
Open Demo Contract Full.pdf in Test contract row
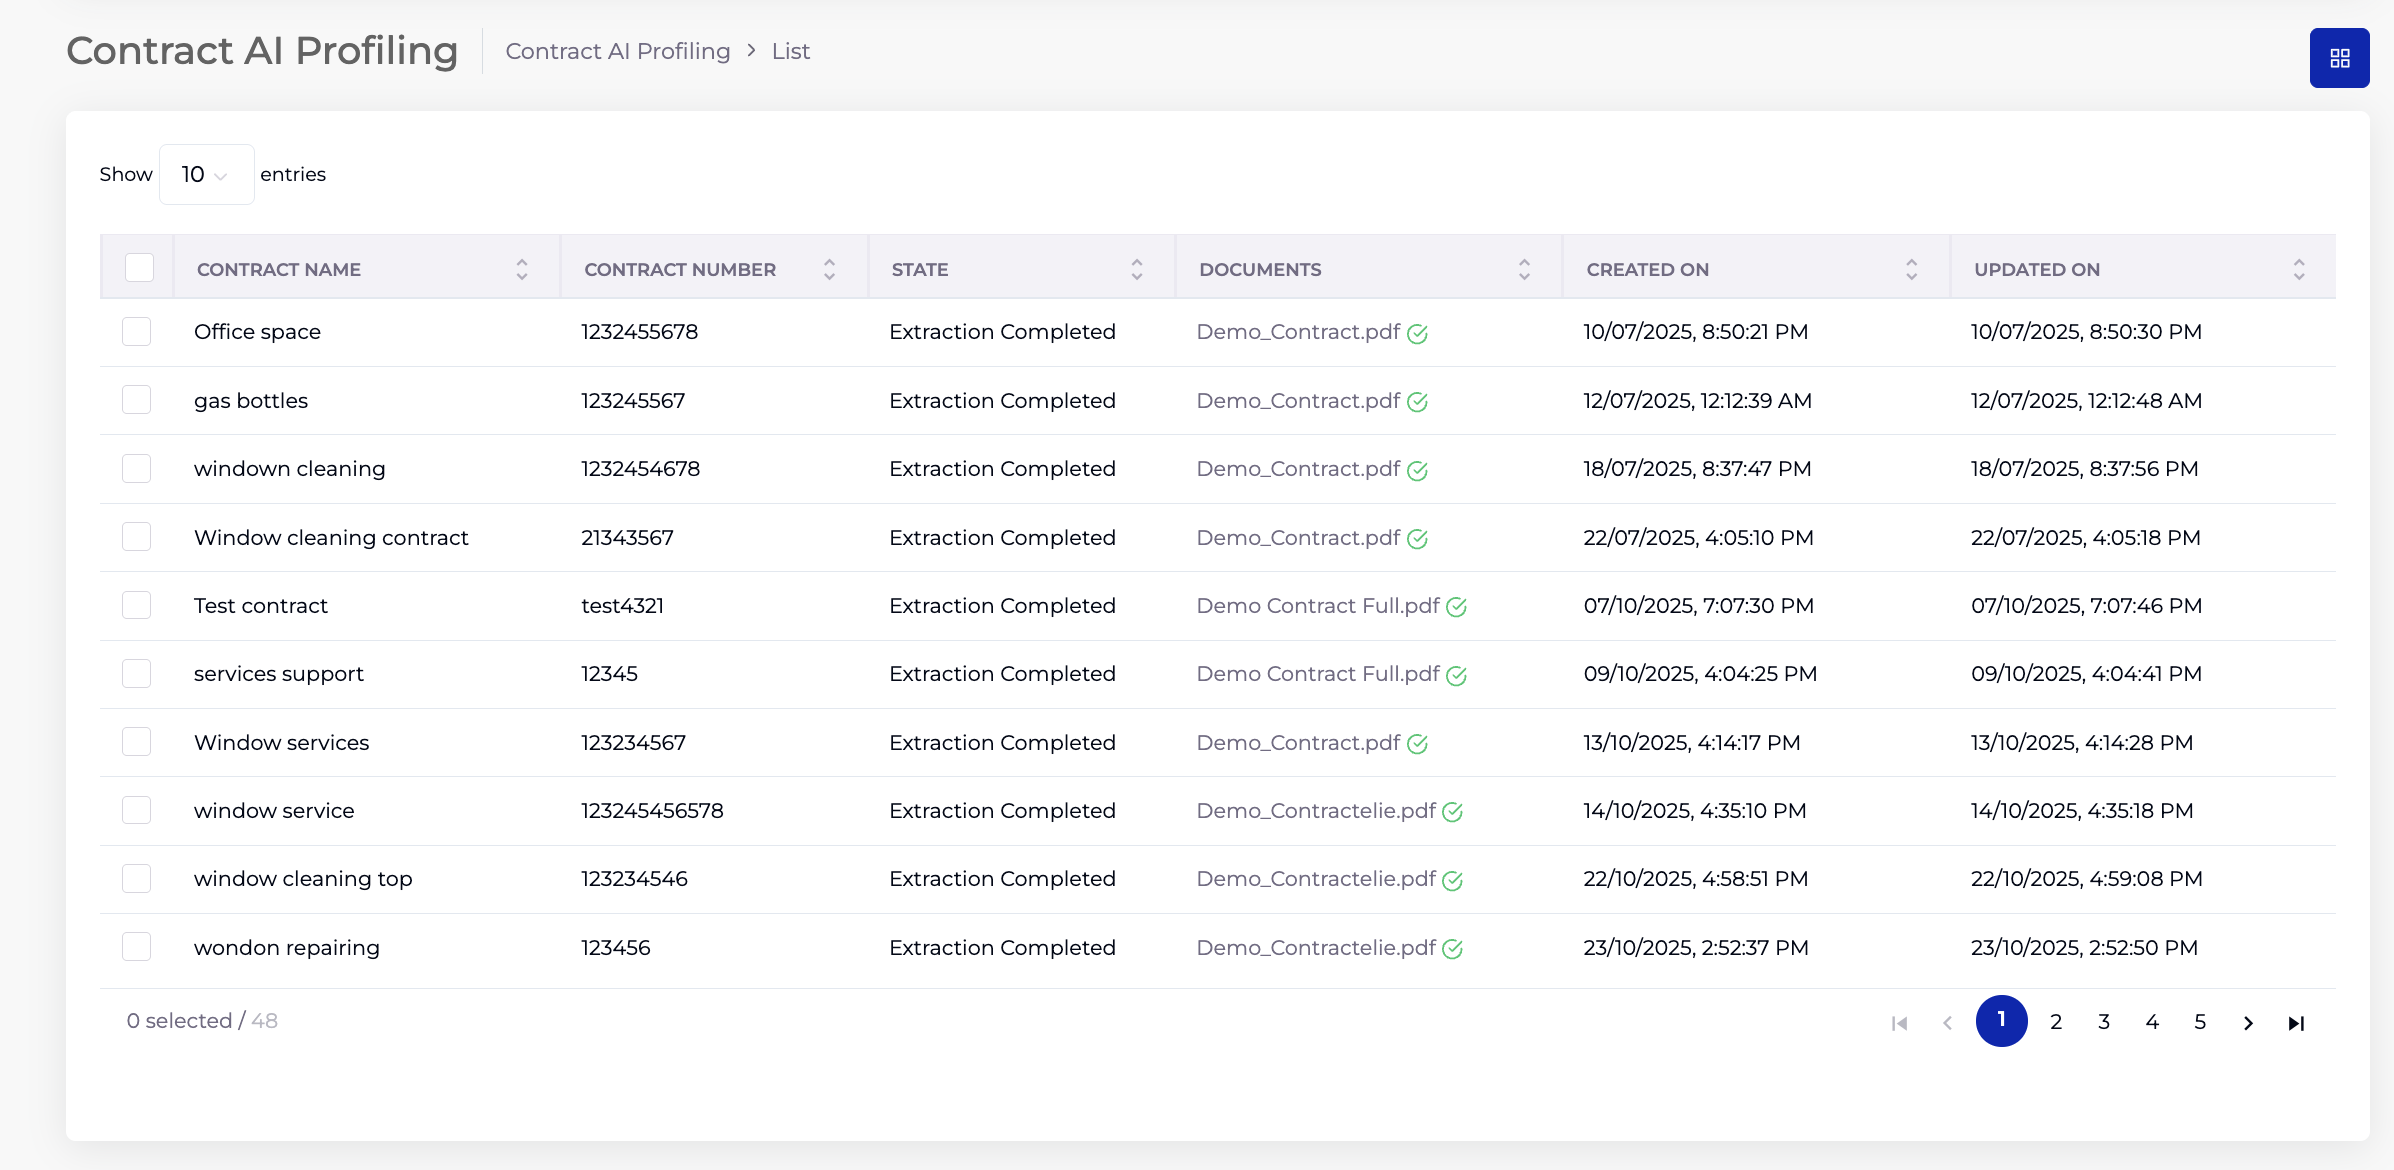point(1318,605)
